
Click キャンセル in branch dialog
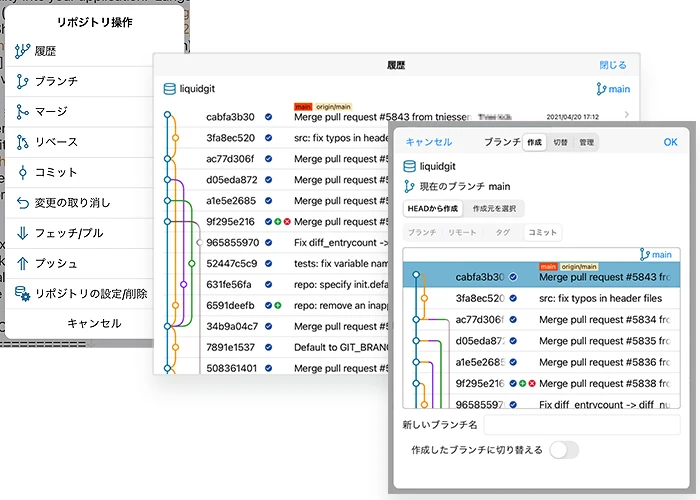[429, 142]
